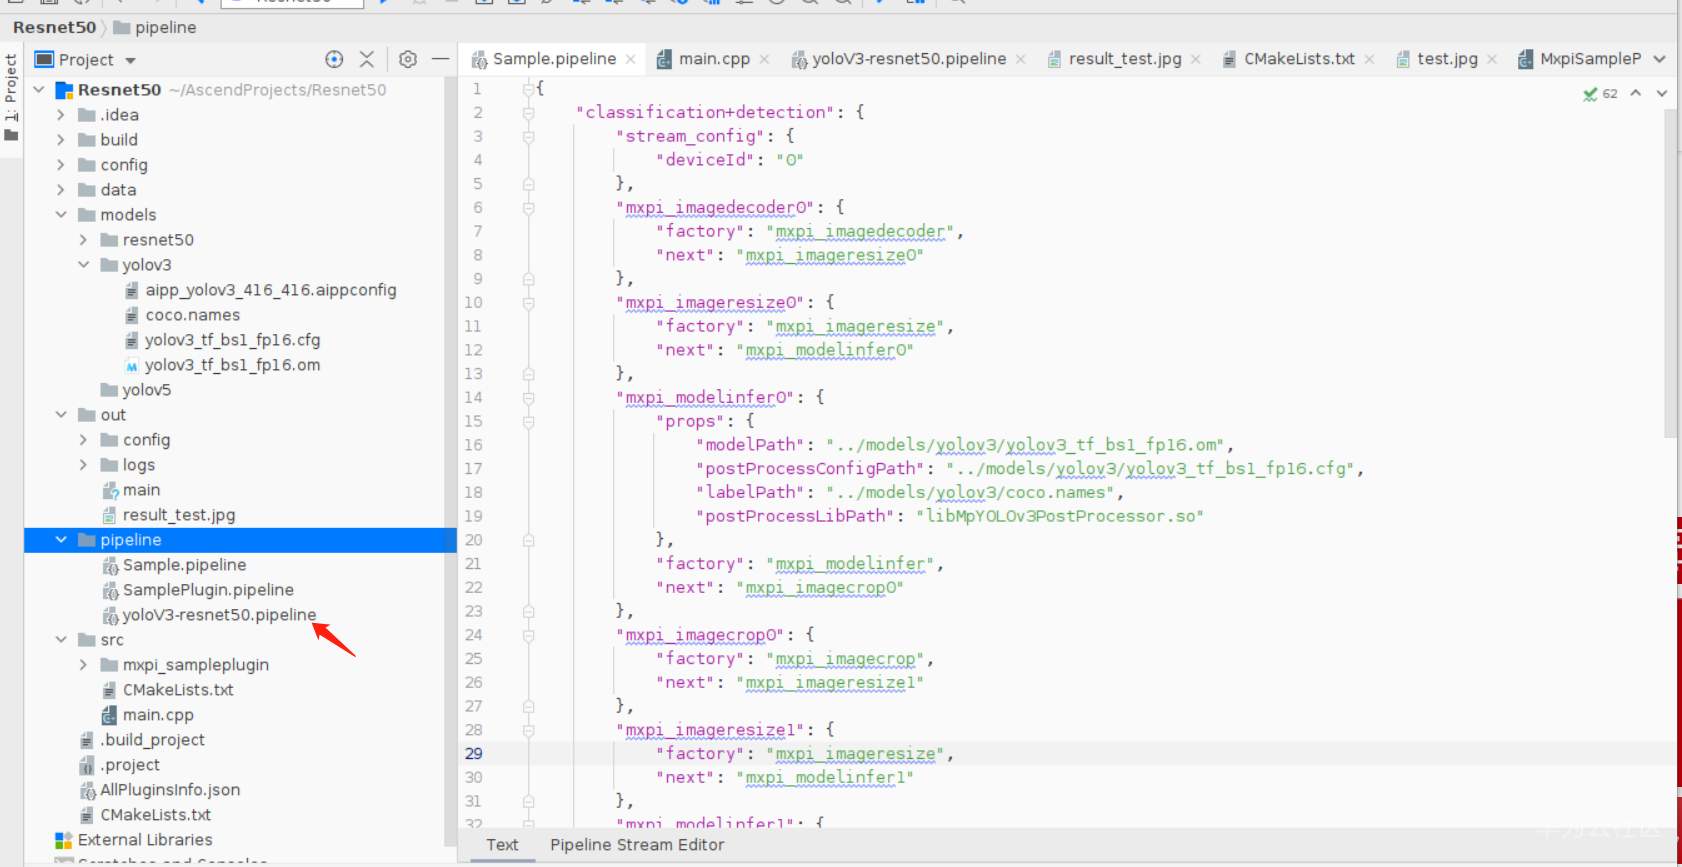The image size is (1682, 867).
Task: Fold the mxpi_imagedecoder0 block at line 6
Action: coord(528,208)
